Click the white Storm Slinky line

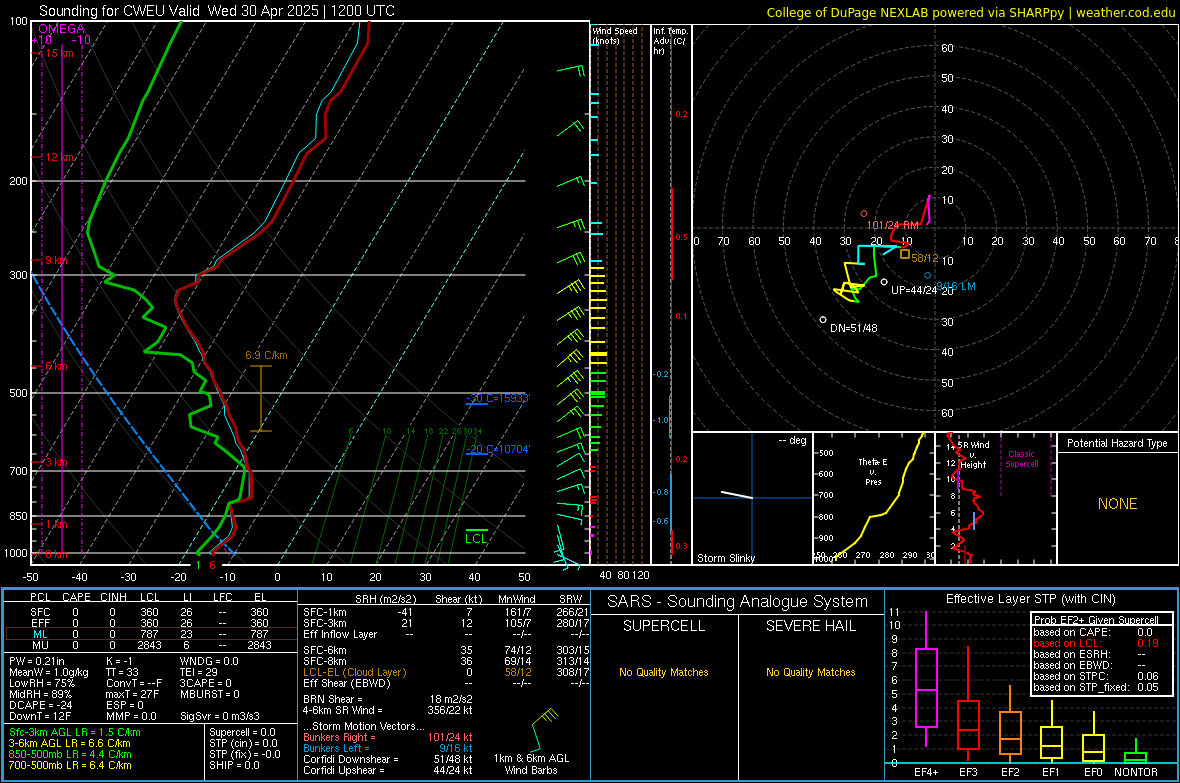click(737, 495)
